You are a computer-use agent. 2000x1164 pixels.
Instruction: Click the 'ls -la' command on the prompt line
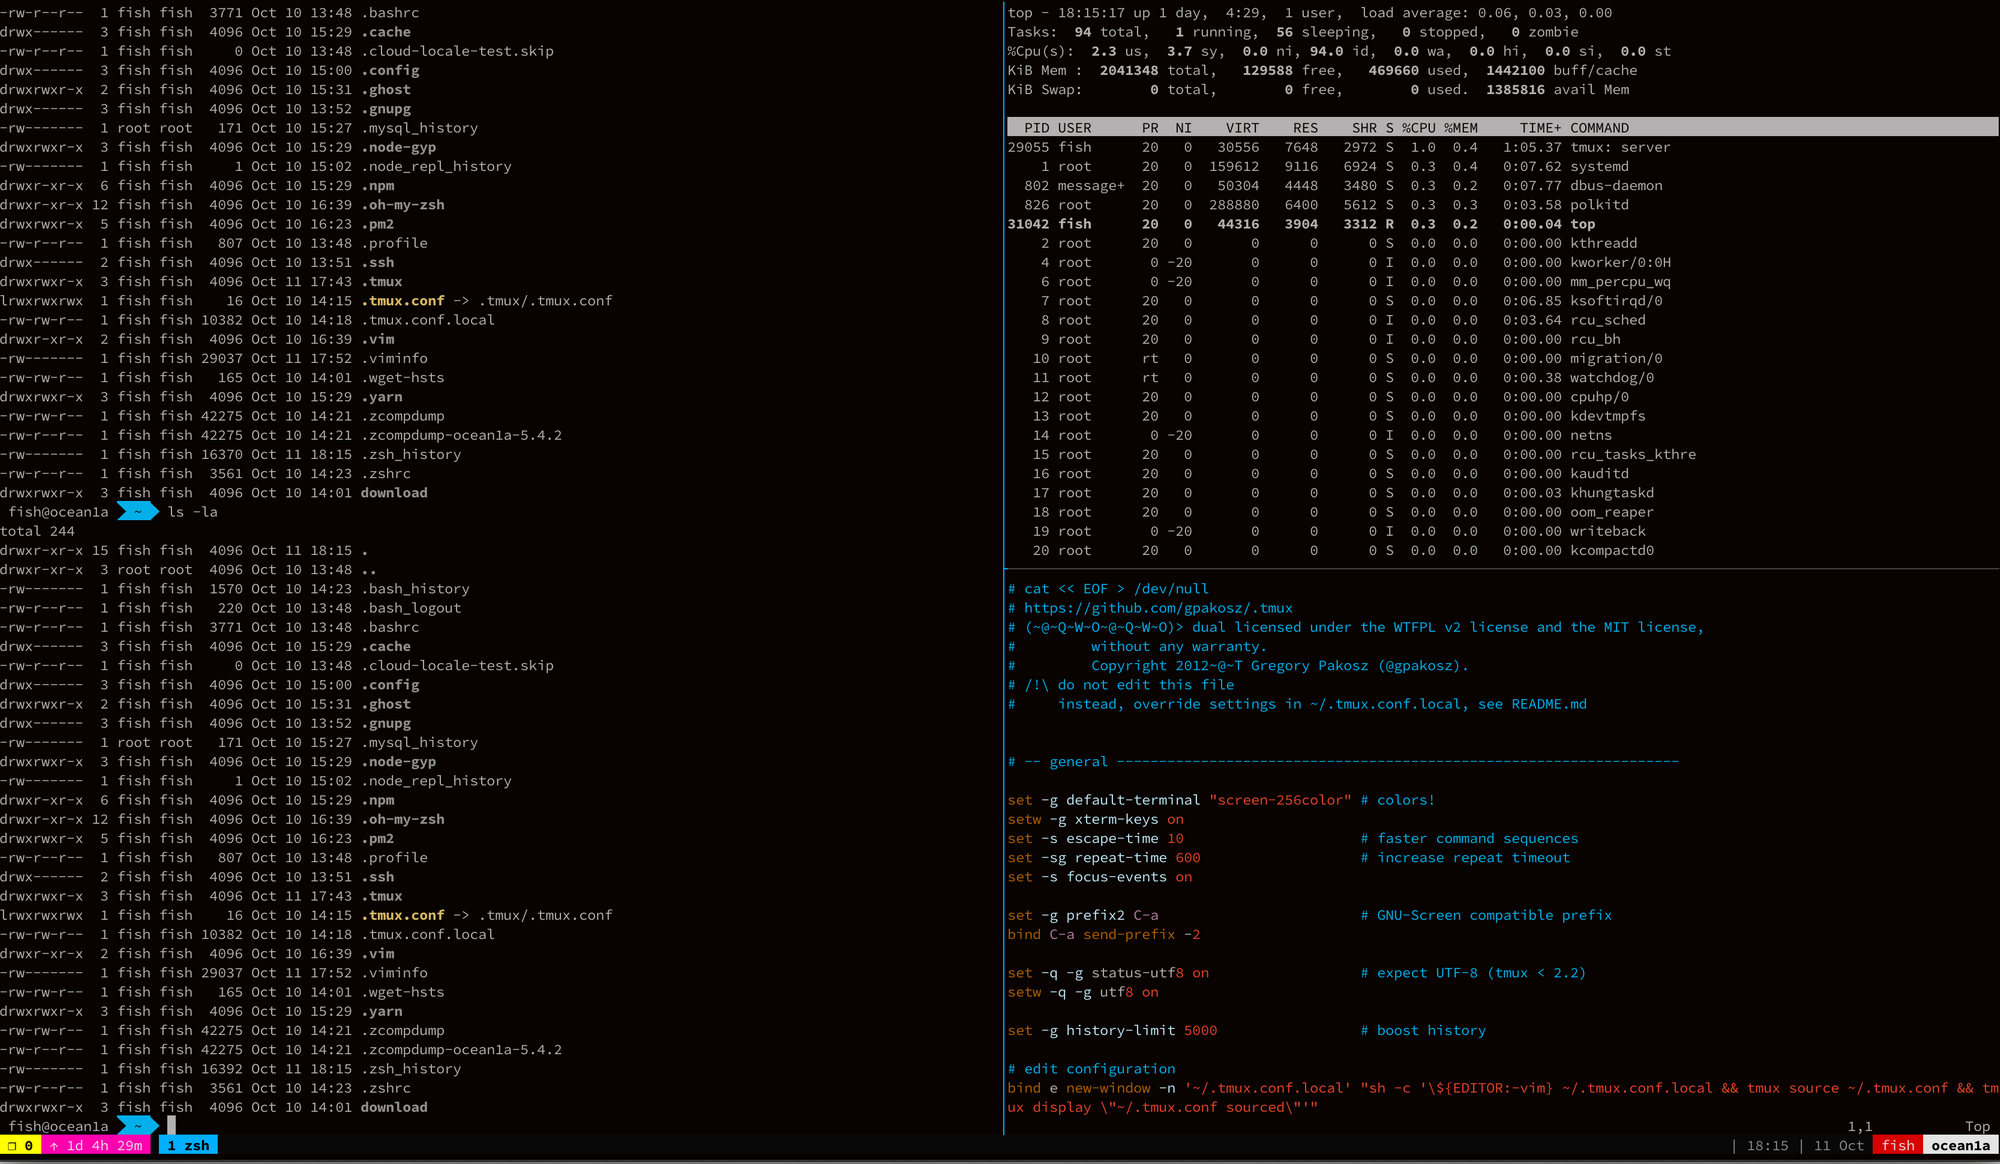[192, 512]
